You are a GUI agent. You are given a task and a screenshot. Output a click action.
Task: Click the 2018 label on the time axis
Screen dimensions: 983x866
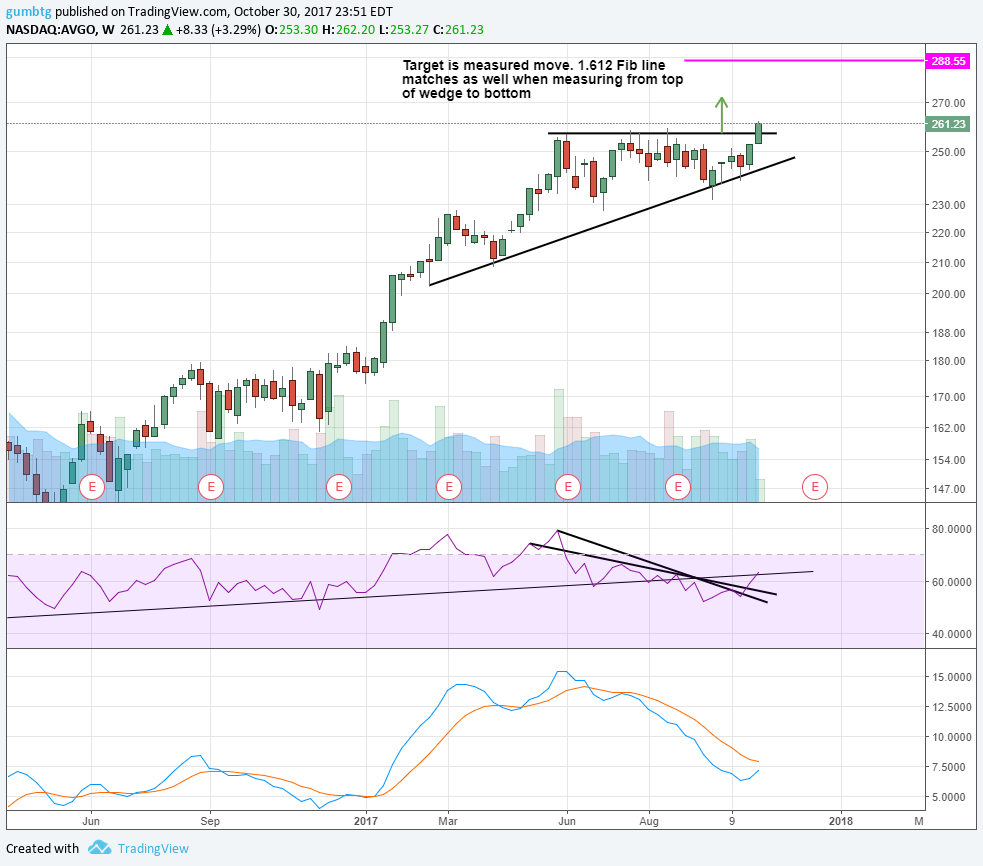coord(841,821)
